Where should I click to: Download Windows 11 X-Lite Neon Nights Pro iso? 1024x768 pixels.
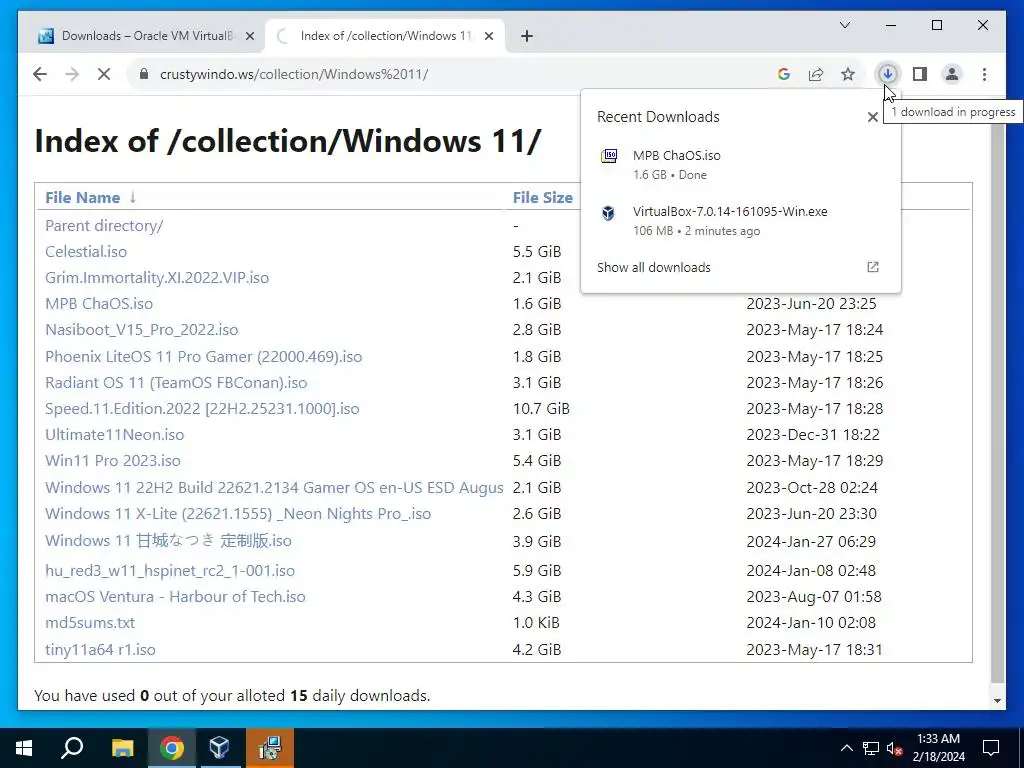[238, 514]
